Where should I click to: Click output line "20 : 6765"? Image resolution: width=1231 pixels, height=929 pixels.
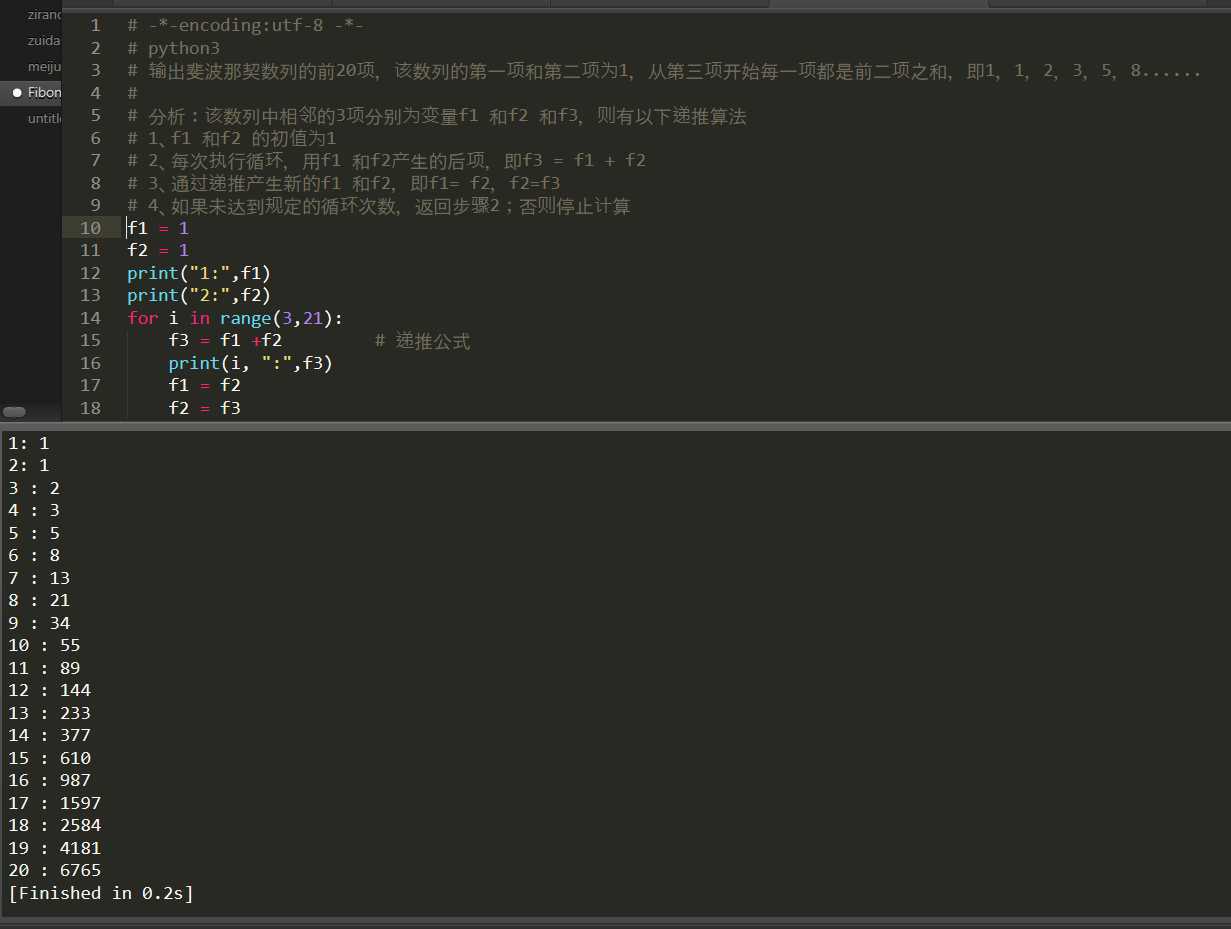55,870
